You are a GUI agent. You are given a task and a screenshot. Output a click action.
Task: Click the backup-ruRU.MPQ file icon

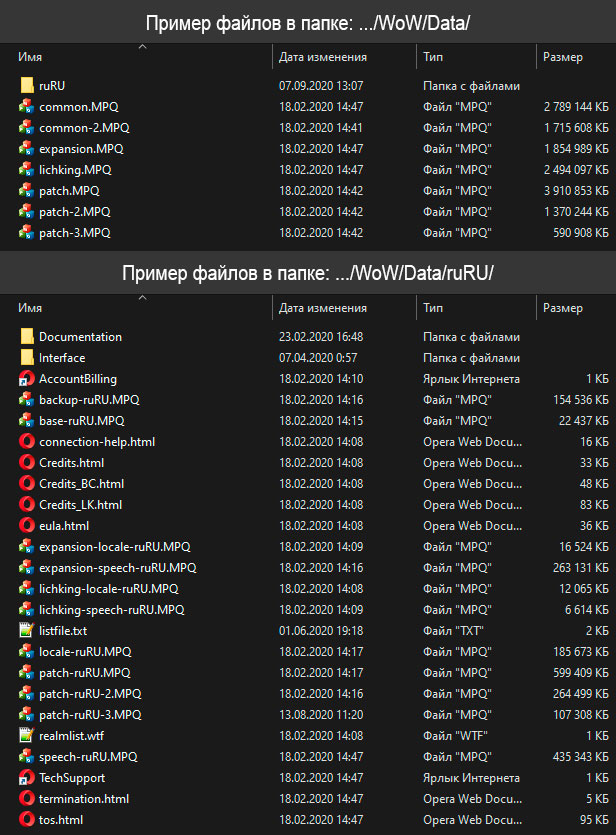coord(27,399)
